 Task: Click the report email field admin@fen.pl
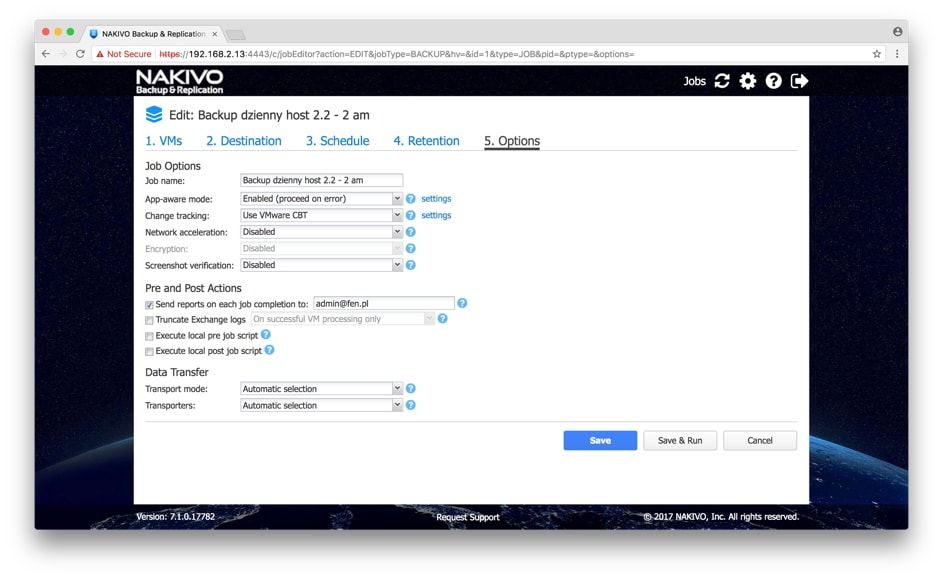pyautogui.click(x=384, y=304)
